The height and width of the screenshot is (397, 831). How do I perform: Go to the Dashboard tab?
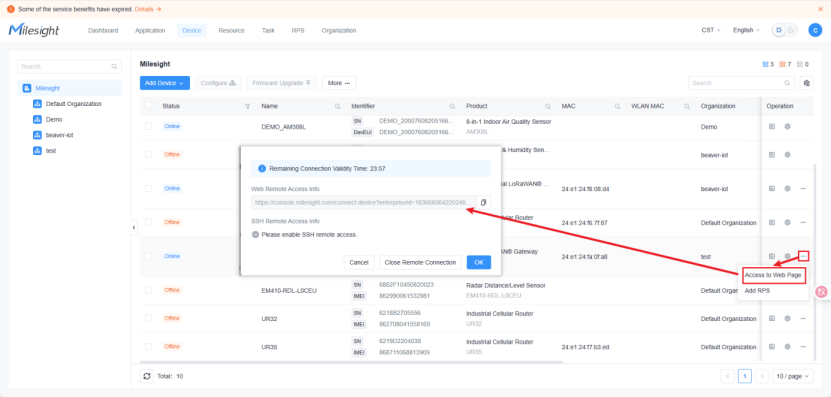coord(103,30)
